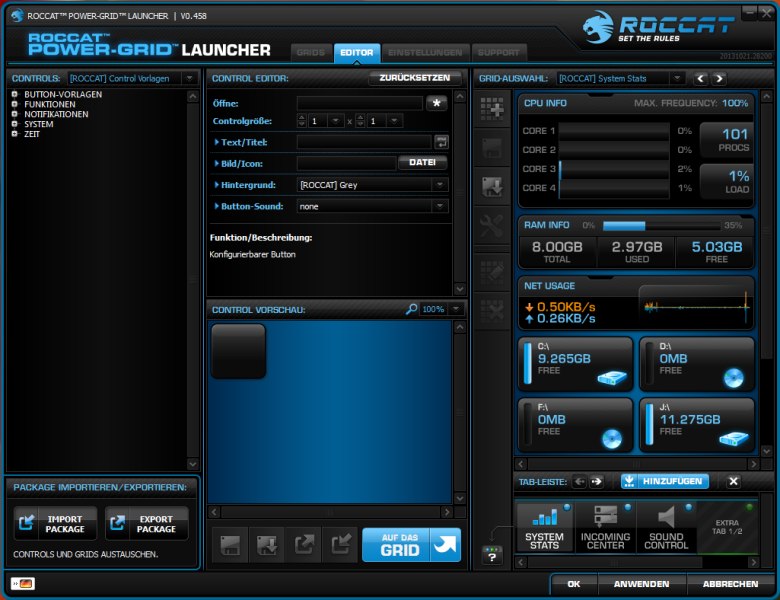Click the HINZUFÜGEN button
Image resolution: width=780 pixels, height=600 pixels.
coord(665,481)
